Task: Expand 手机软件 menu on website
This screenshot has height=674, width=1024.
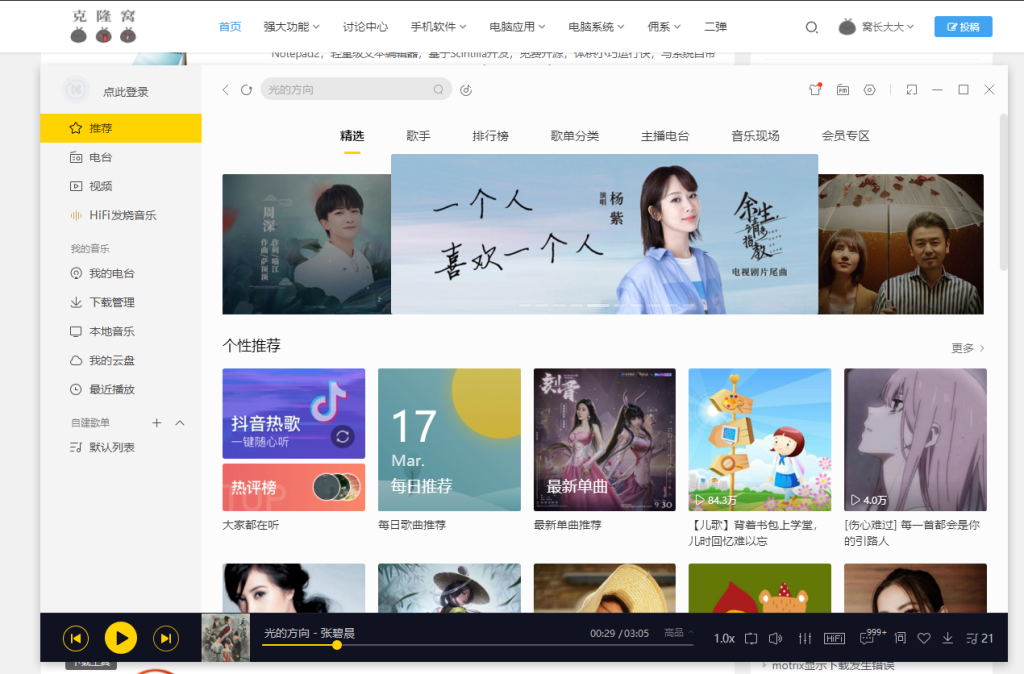Action: [x=438, y=27]
